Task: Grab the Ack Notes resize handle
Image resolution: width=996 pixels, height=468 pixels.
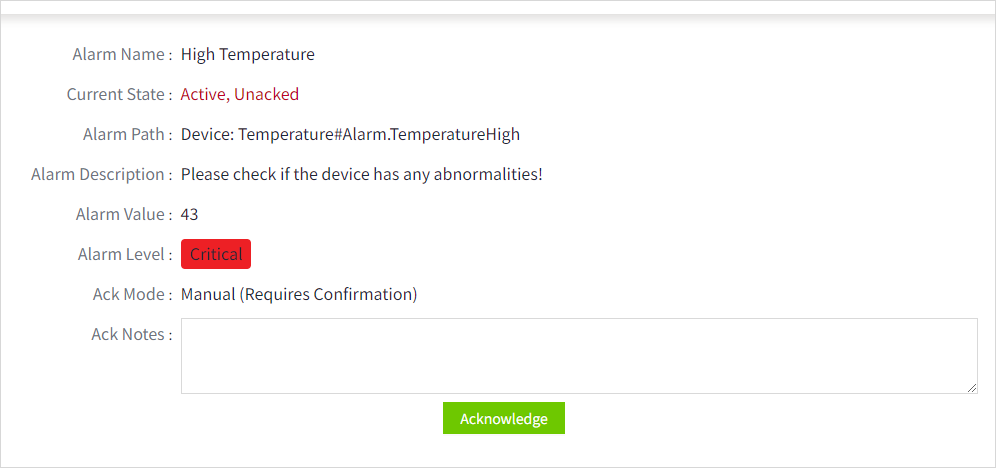Action: coord(972,388)
